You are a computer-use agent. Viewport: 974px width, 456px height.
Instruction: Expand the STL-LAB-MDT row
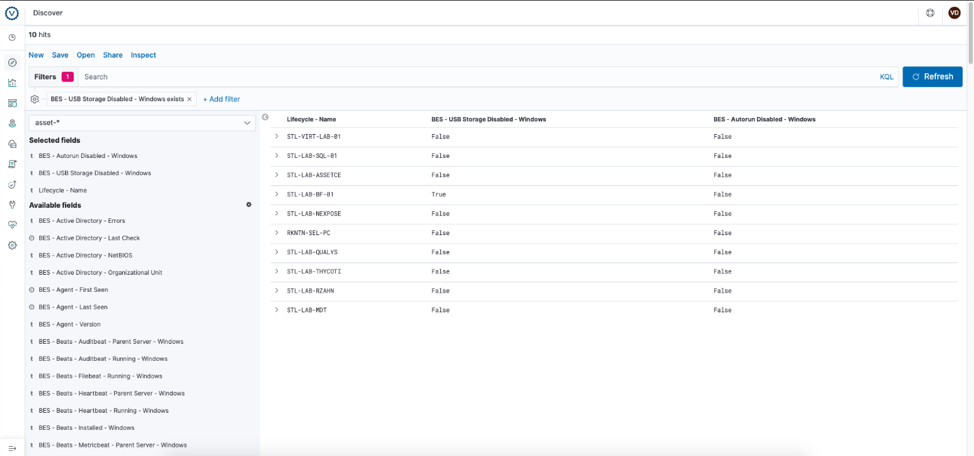276,310
